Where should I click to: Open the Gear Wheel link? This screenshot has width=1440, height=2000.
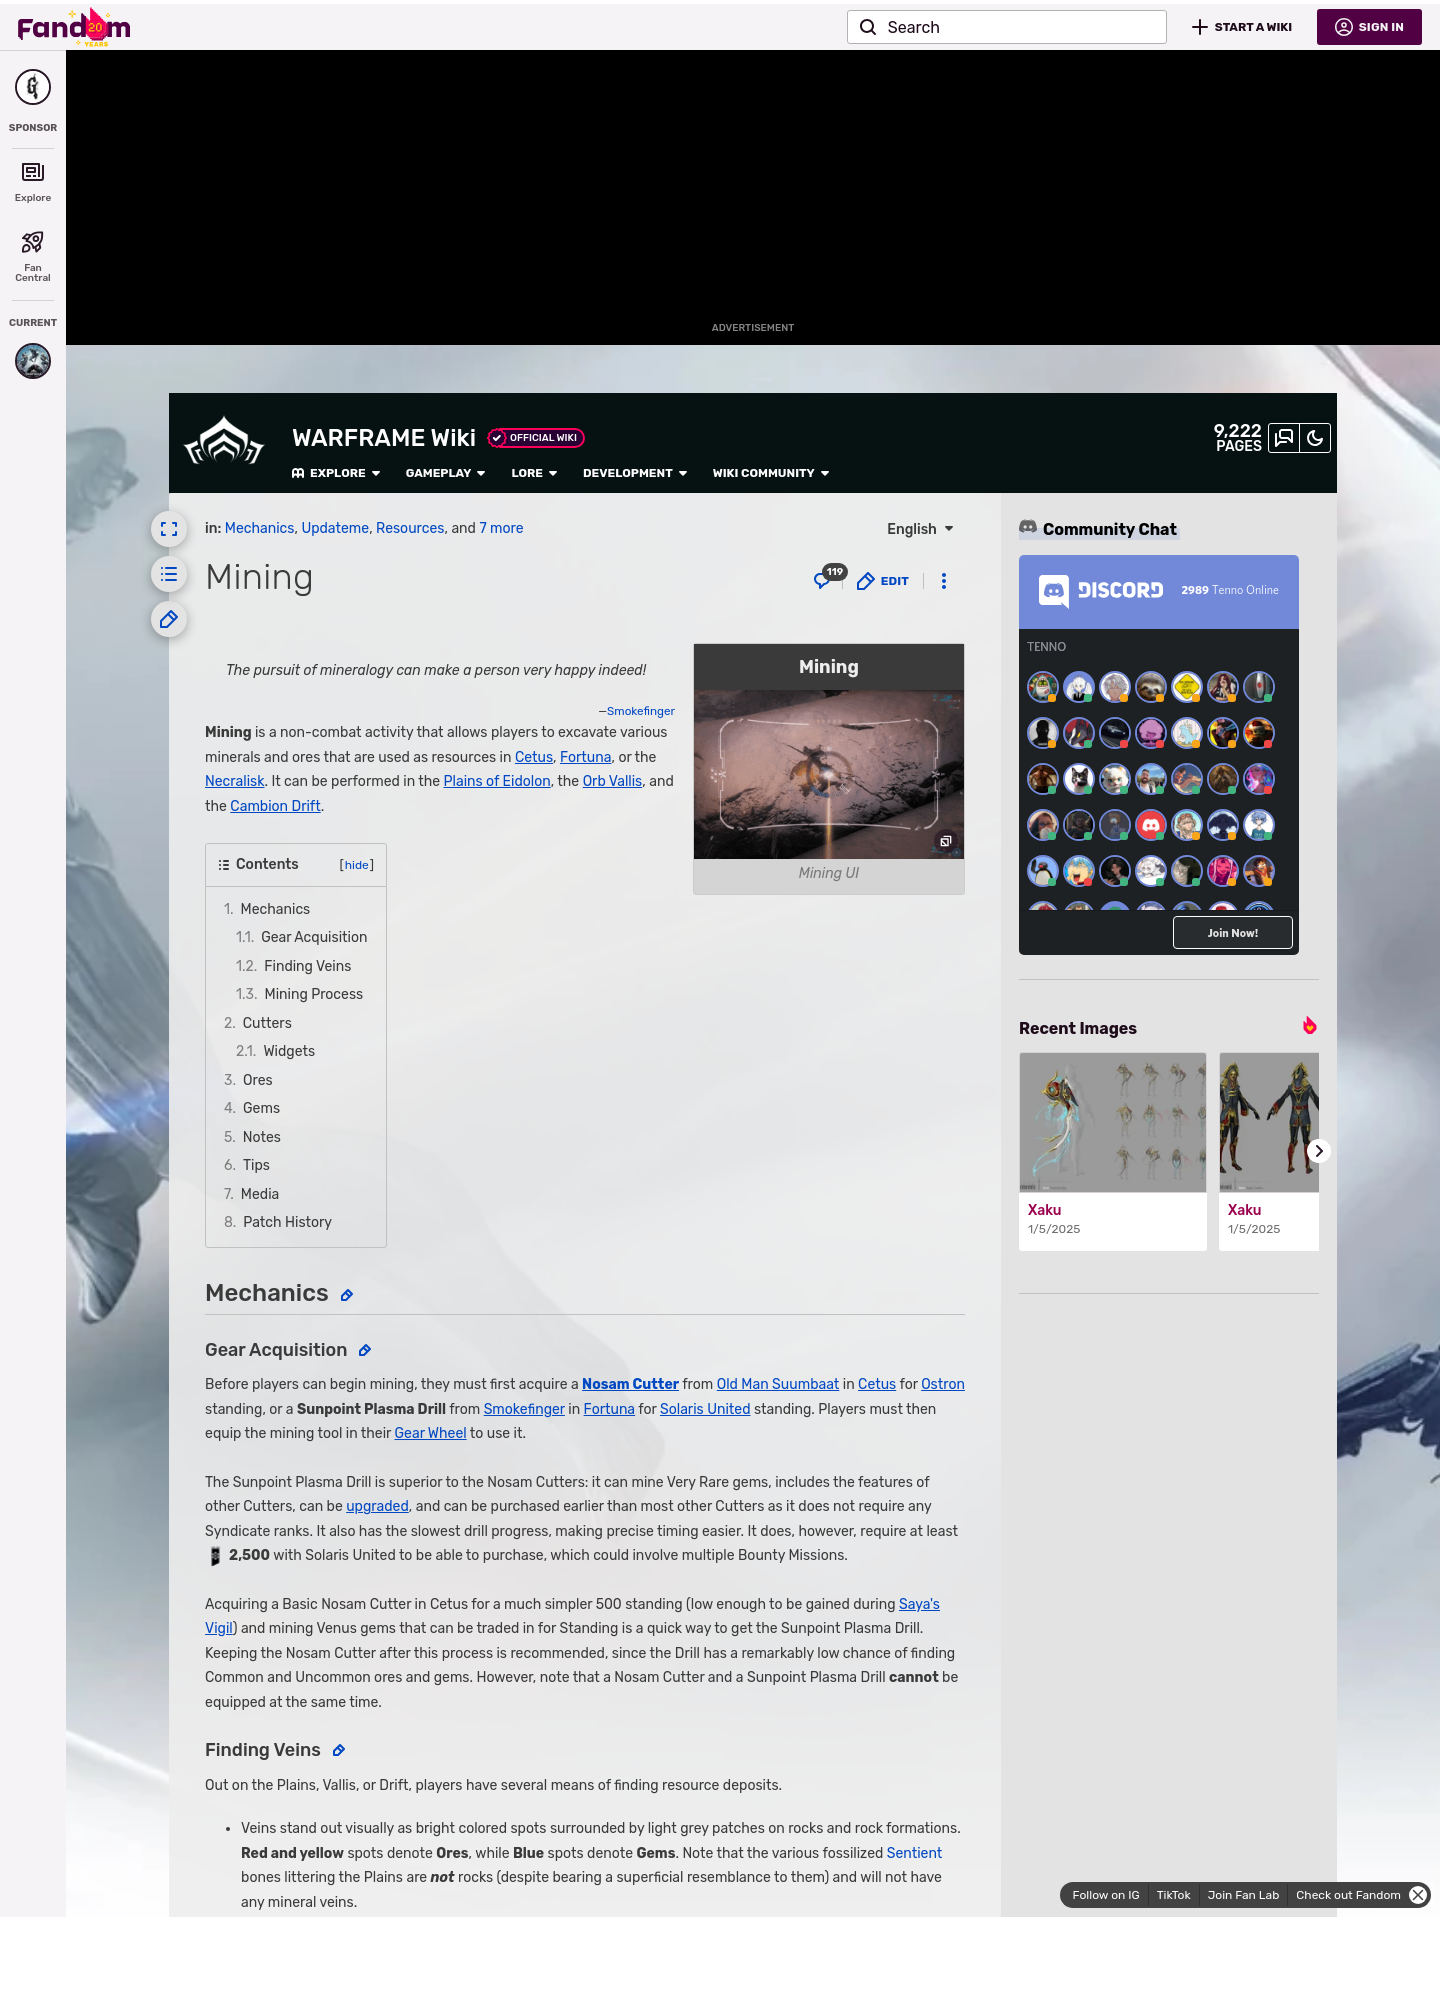[x=430, y=1433]
